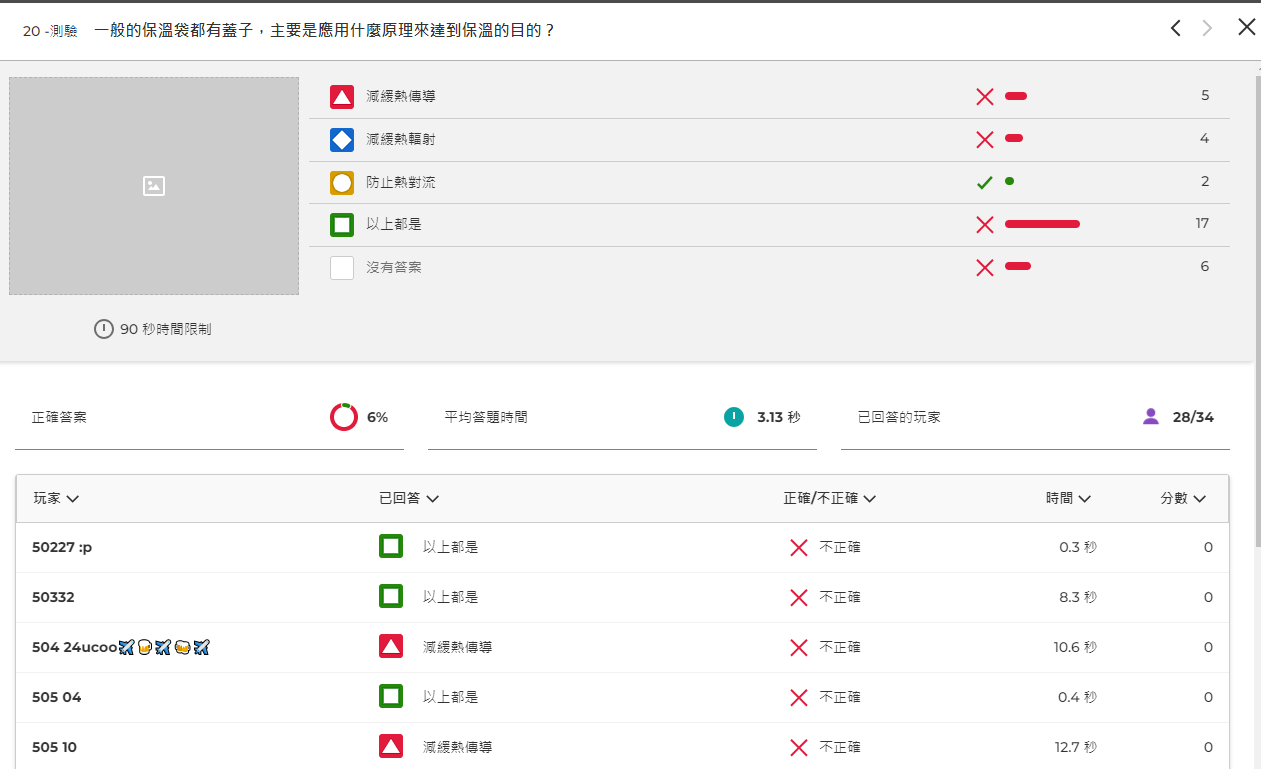Select player name 505 10
This screenshot has height=769, width=1261.
(x=55, y=747)
